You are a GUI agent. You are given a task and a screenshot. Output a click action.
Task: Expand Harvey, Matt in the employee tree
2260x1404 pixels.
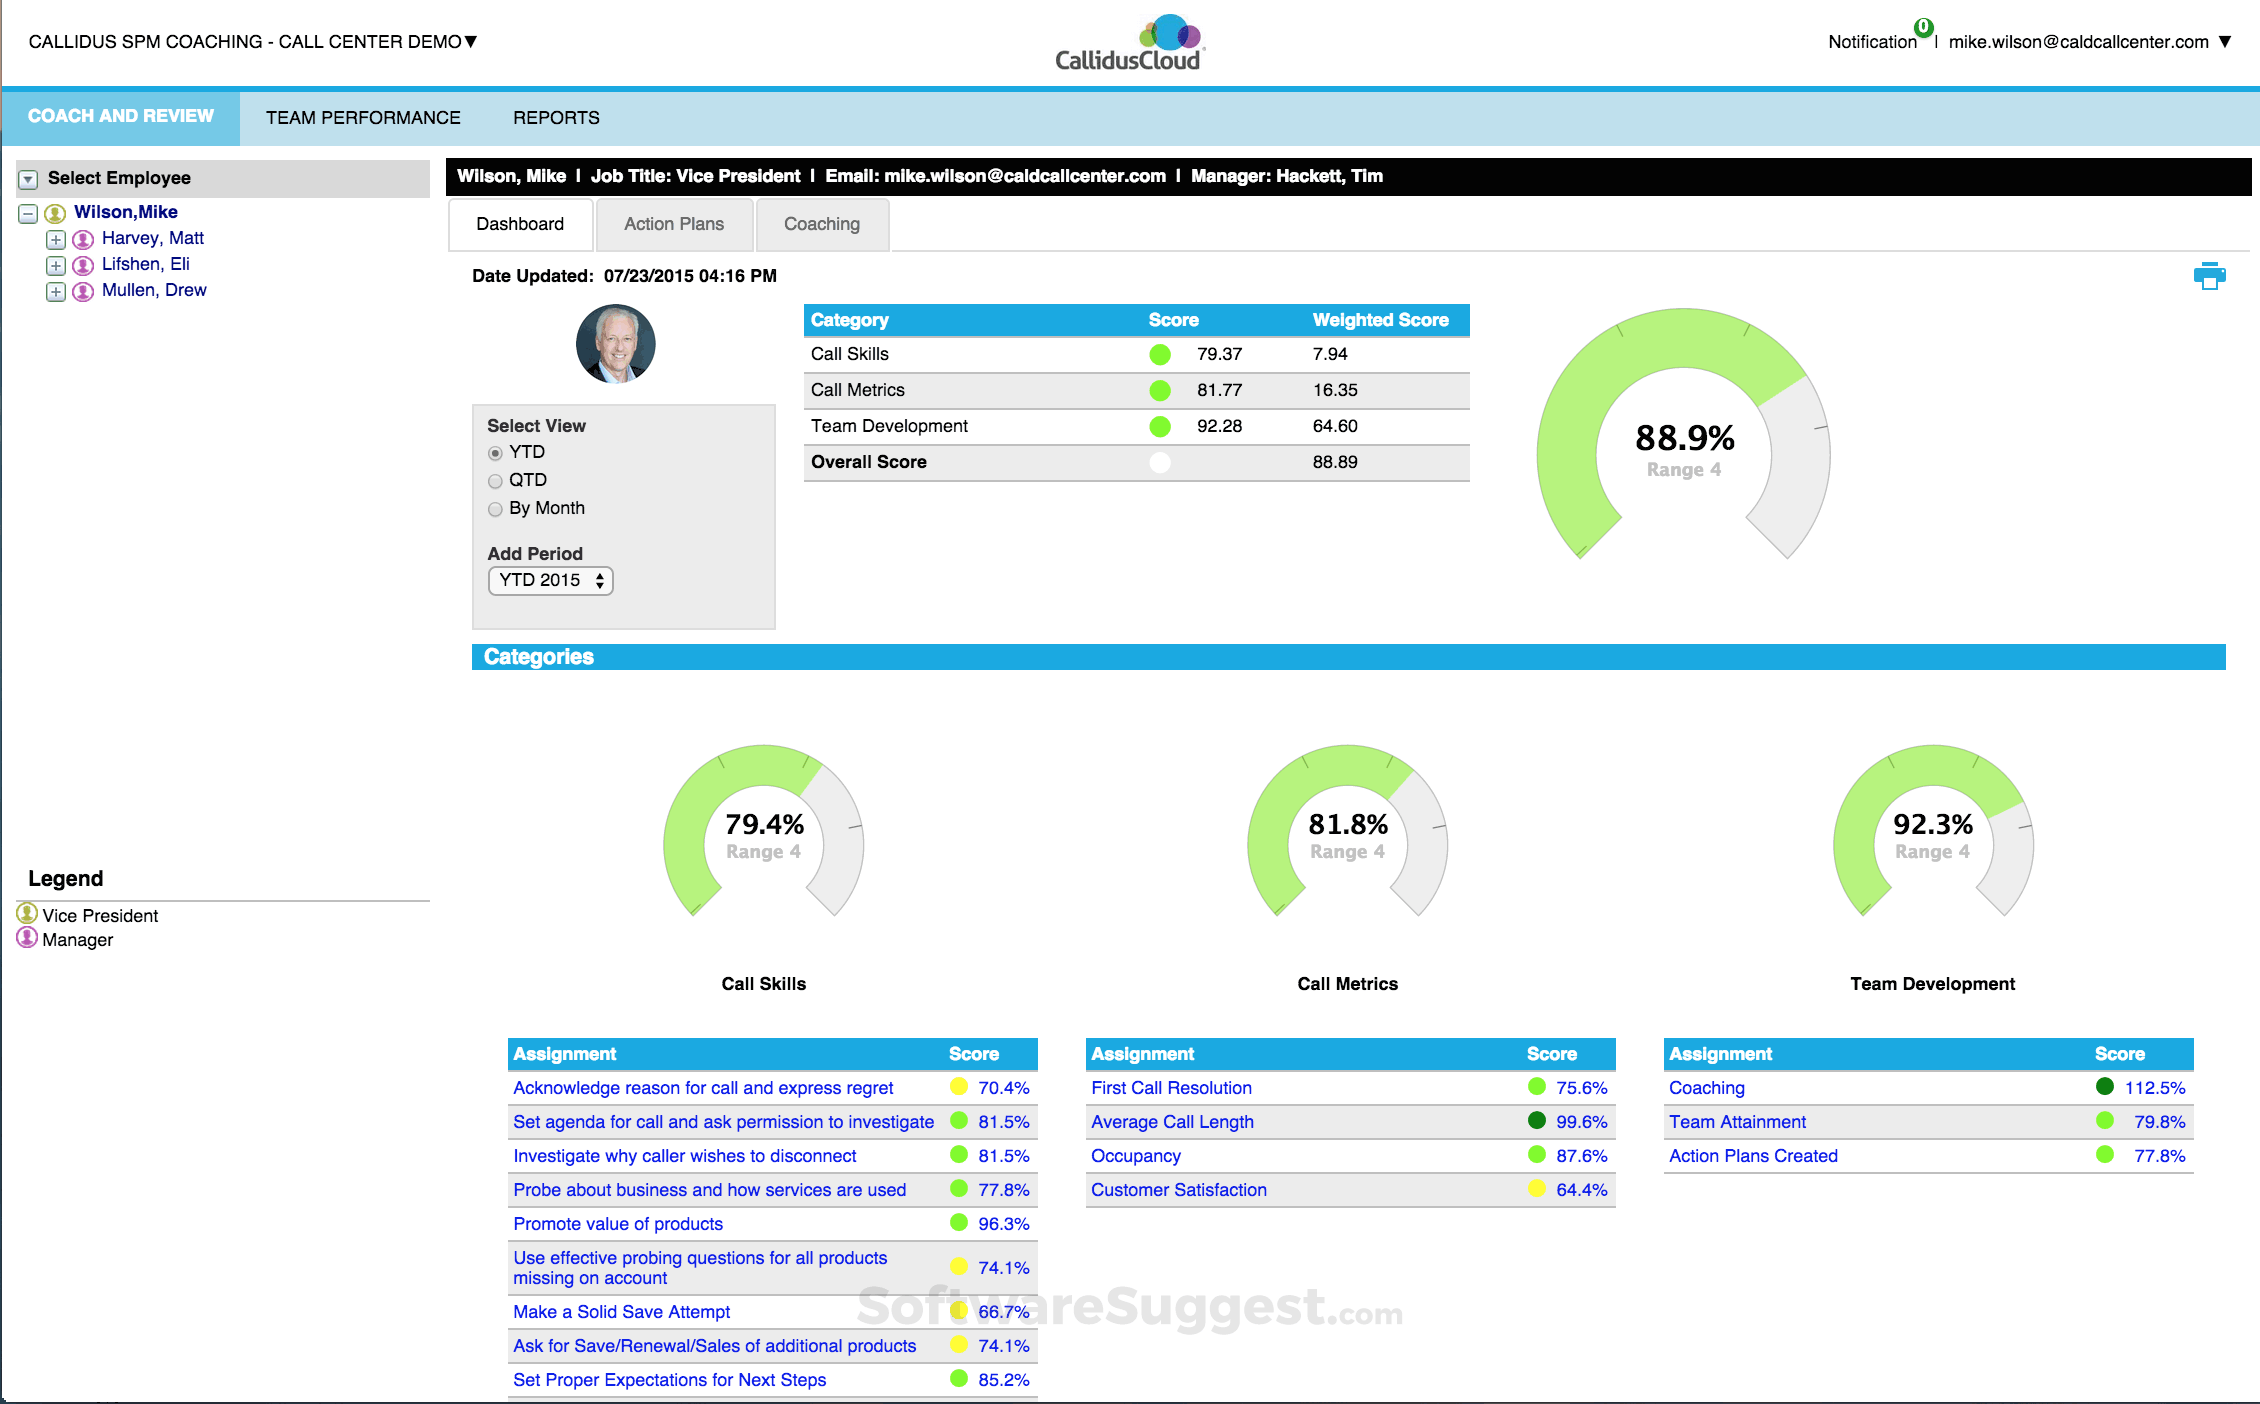coord(55,239)
